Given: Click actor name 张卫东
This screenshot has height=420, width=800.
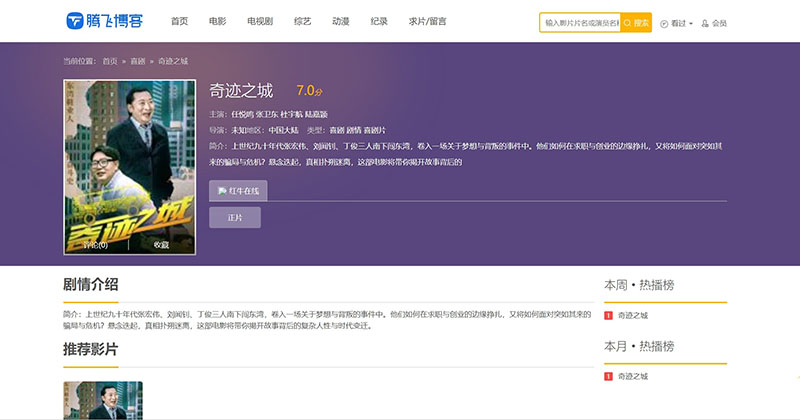Looking at the screenshot, I should pyautogui.click(x=267, y=114).
